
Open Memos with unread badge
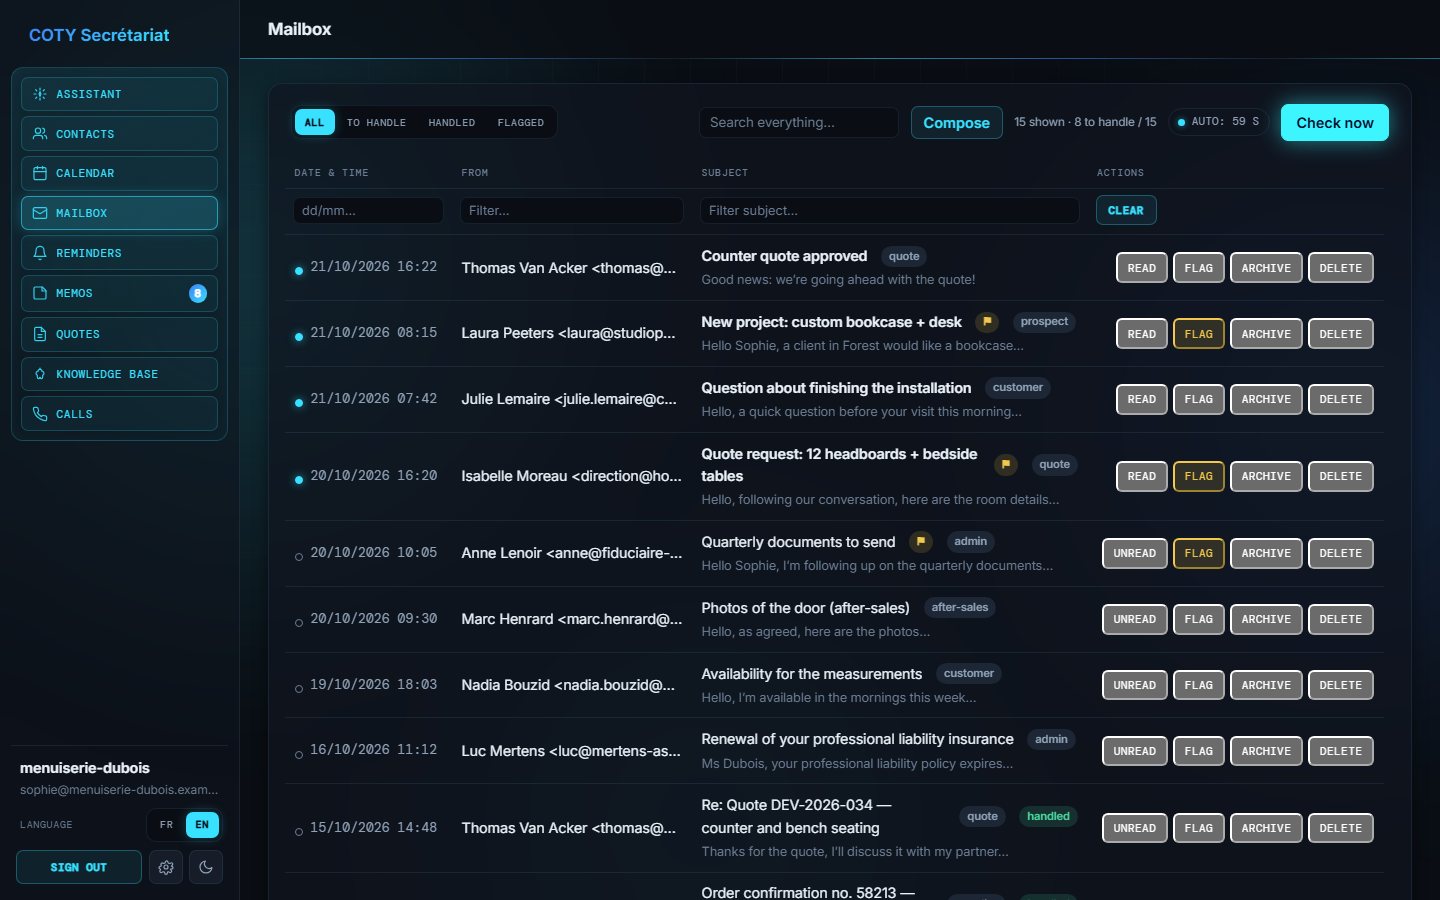(x=119, y=293)
